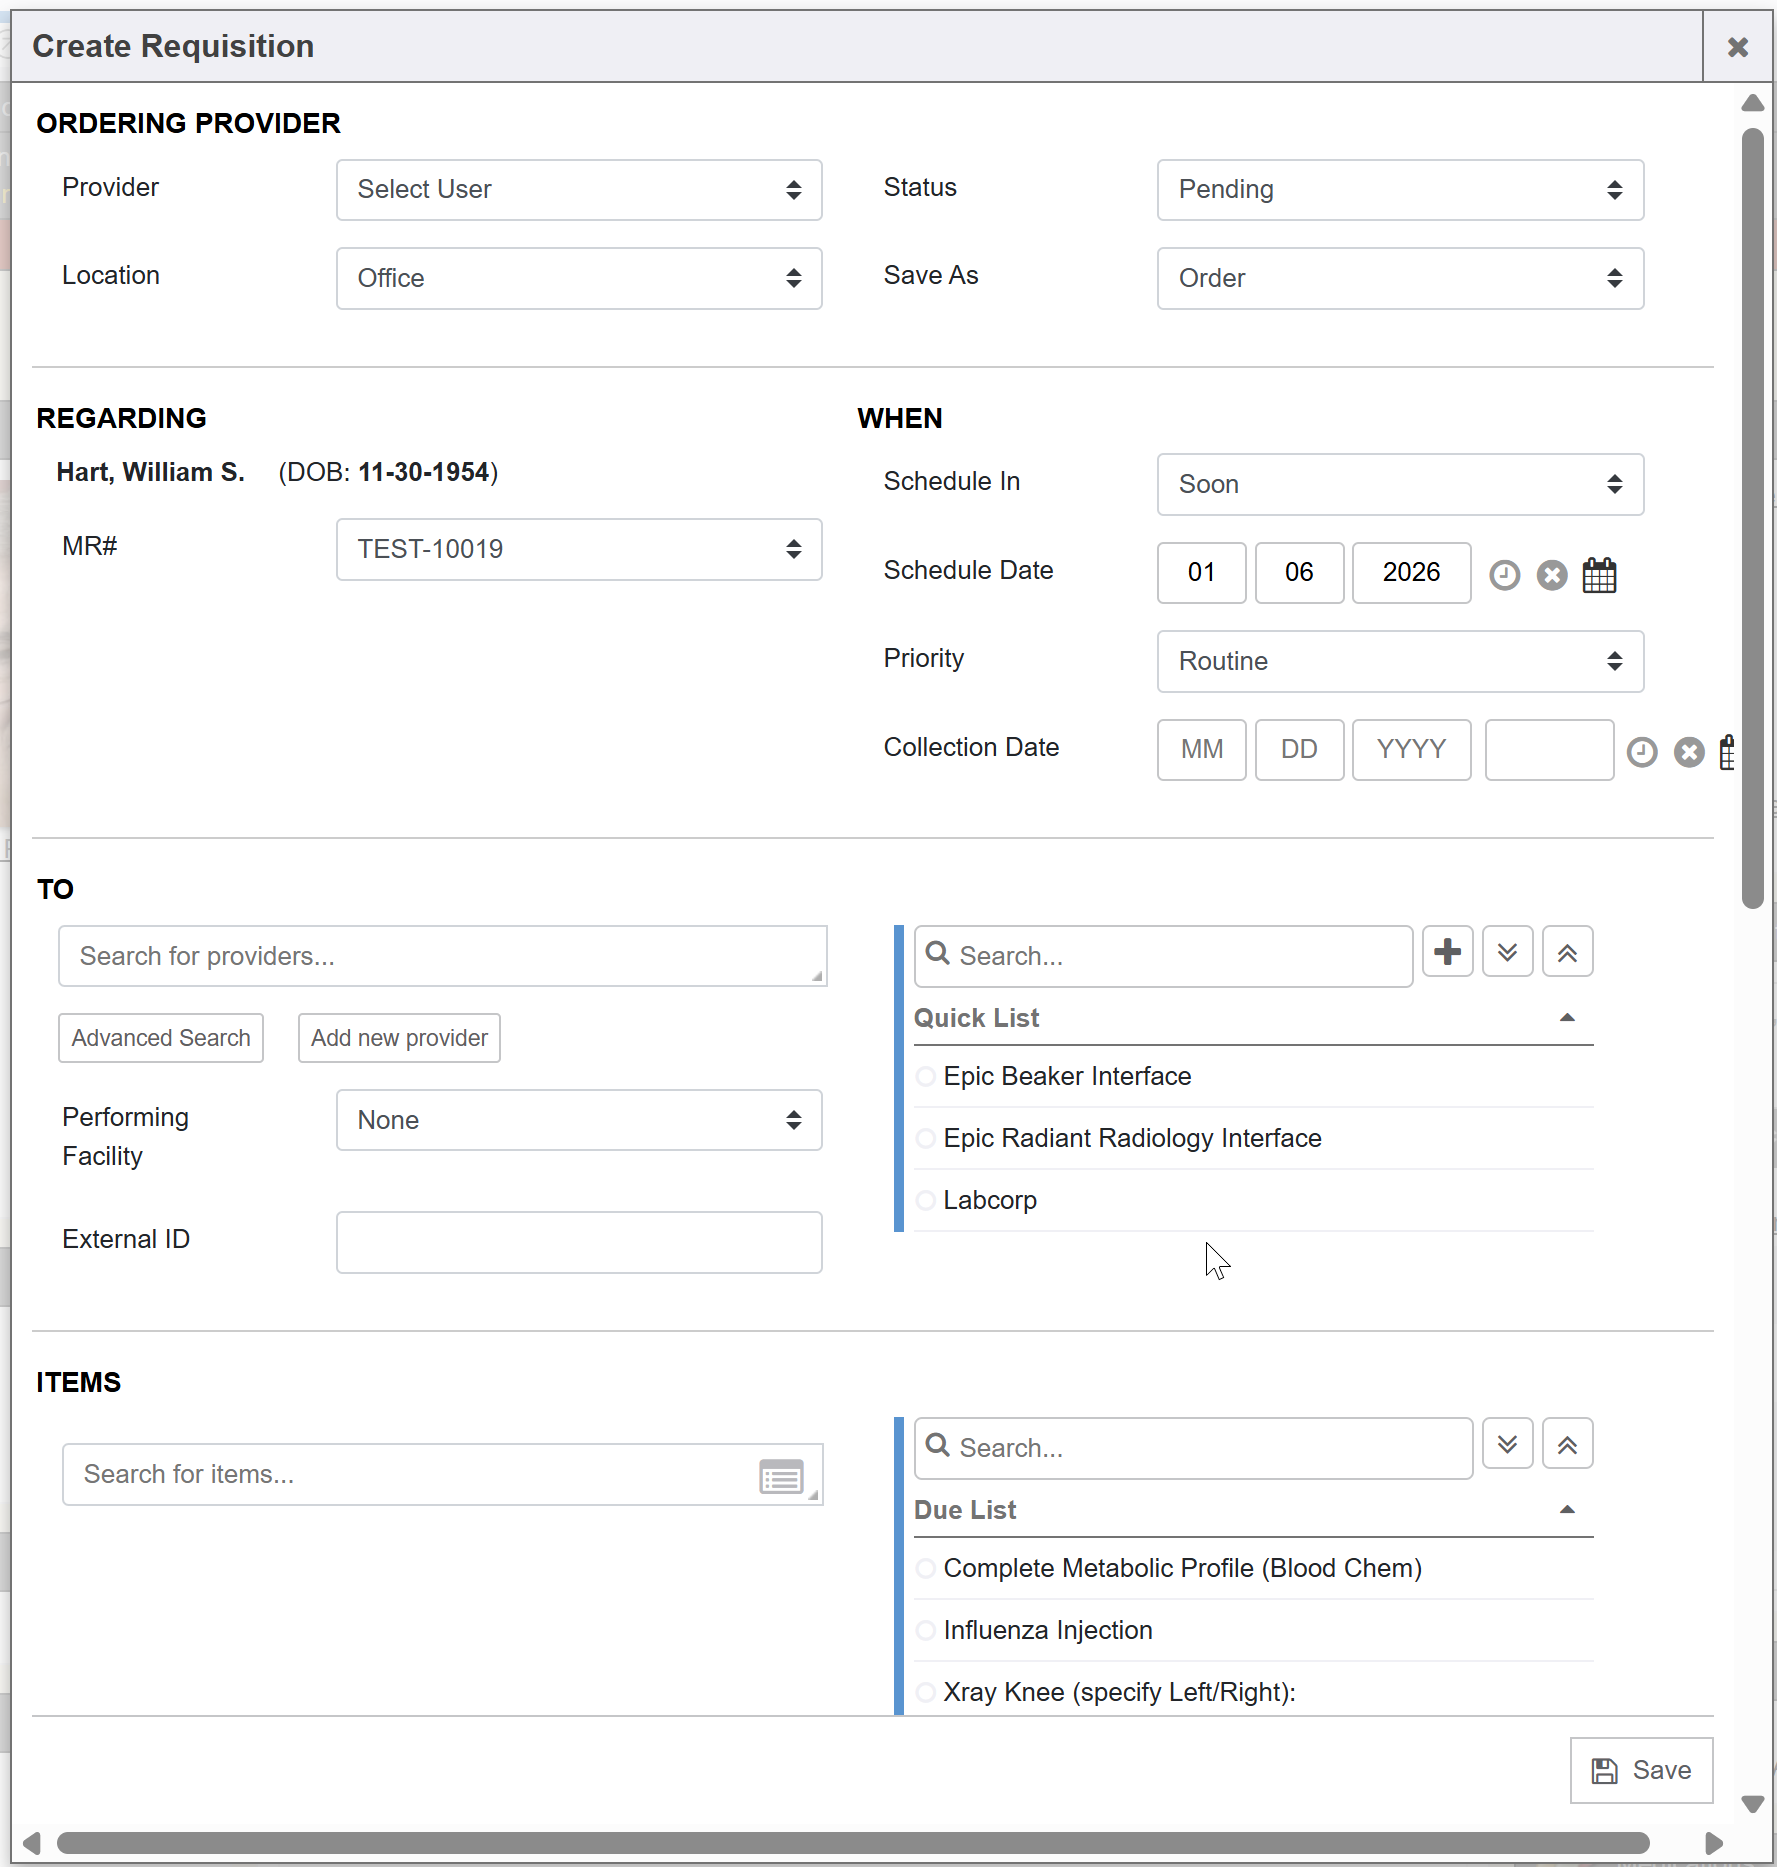Open the Status dropdown showing Pending
Viewport: 1777px width, 1867px height.
(1399, 190)
